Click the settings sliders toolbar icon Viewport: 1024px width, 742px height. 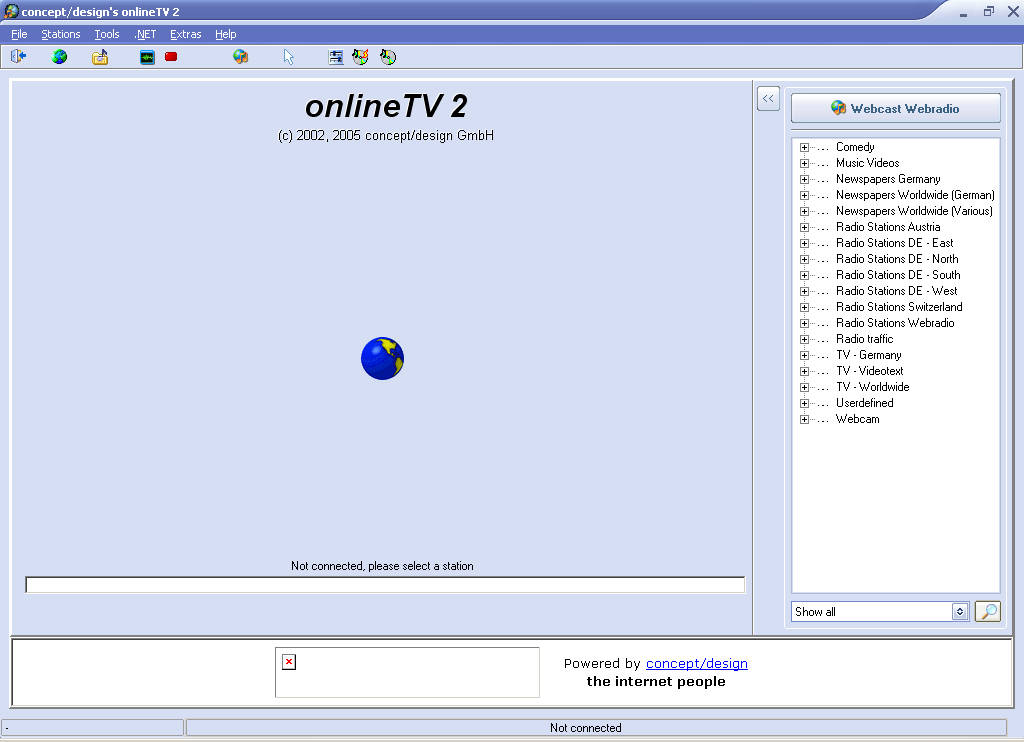click(x=336, y=57)
